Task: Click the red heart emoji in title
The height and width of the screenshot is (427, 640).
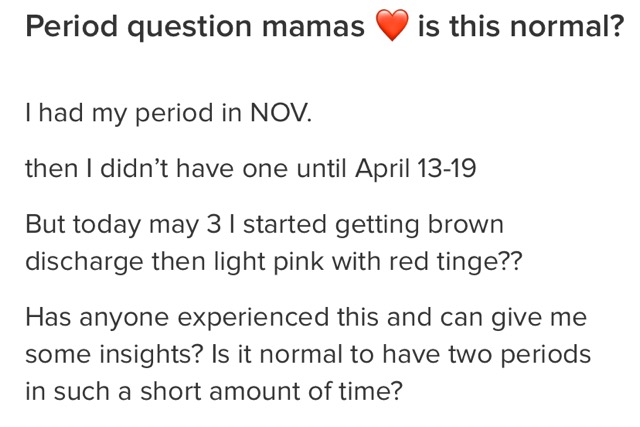Action: (x=391, y=24)
